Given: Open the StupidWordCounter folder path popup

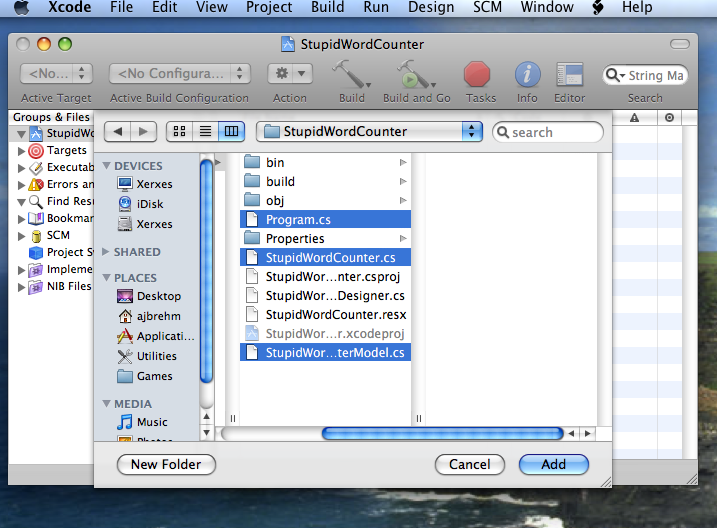Looking at the screenshot, I should click(x=369, y=132).
